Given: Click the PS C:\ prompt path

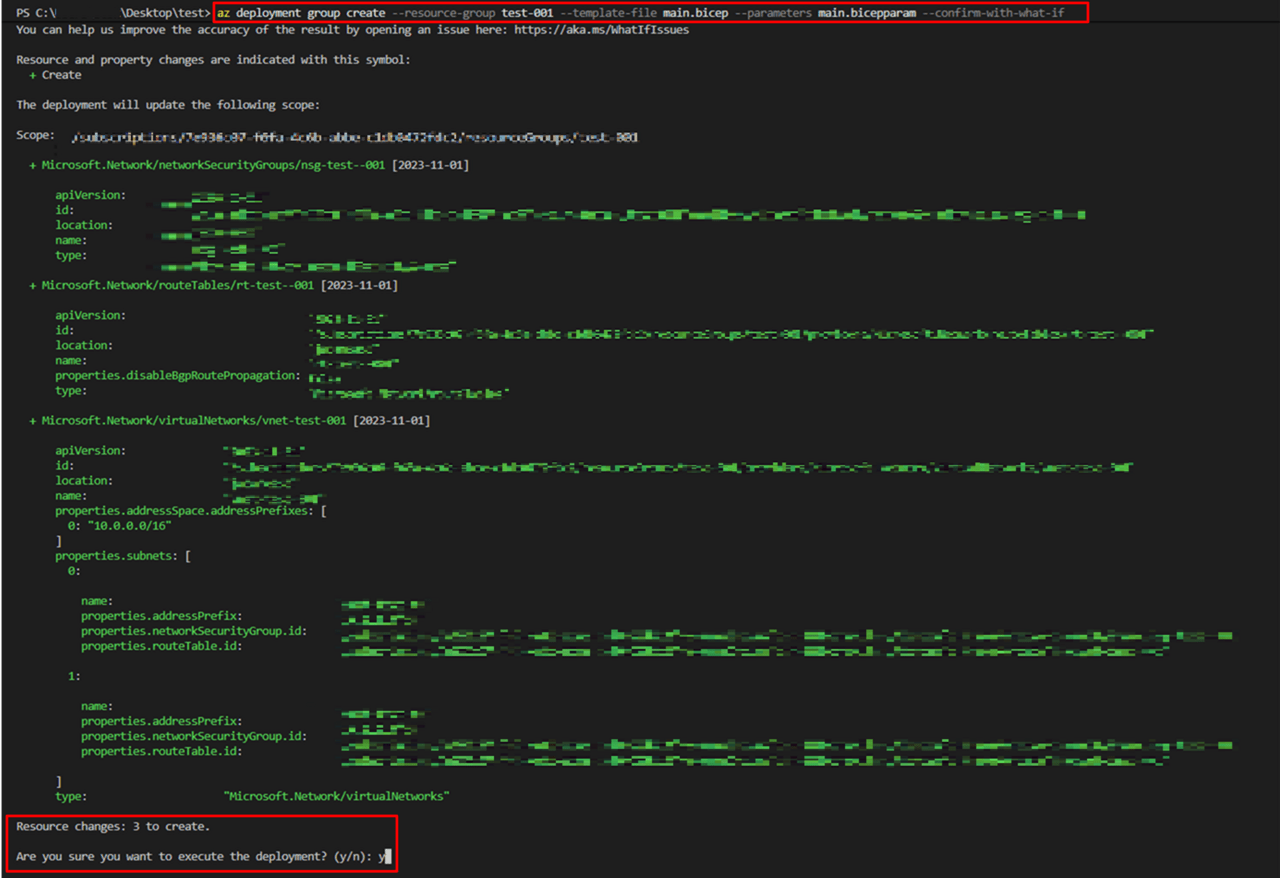Looking at the screenshot, I should click(x=36, y=13).
